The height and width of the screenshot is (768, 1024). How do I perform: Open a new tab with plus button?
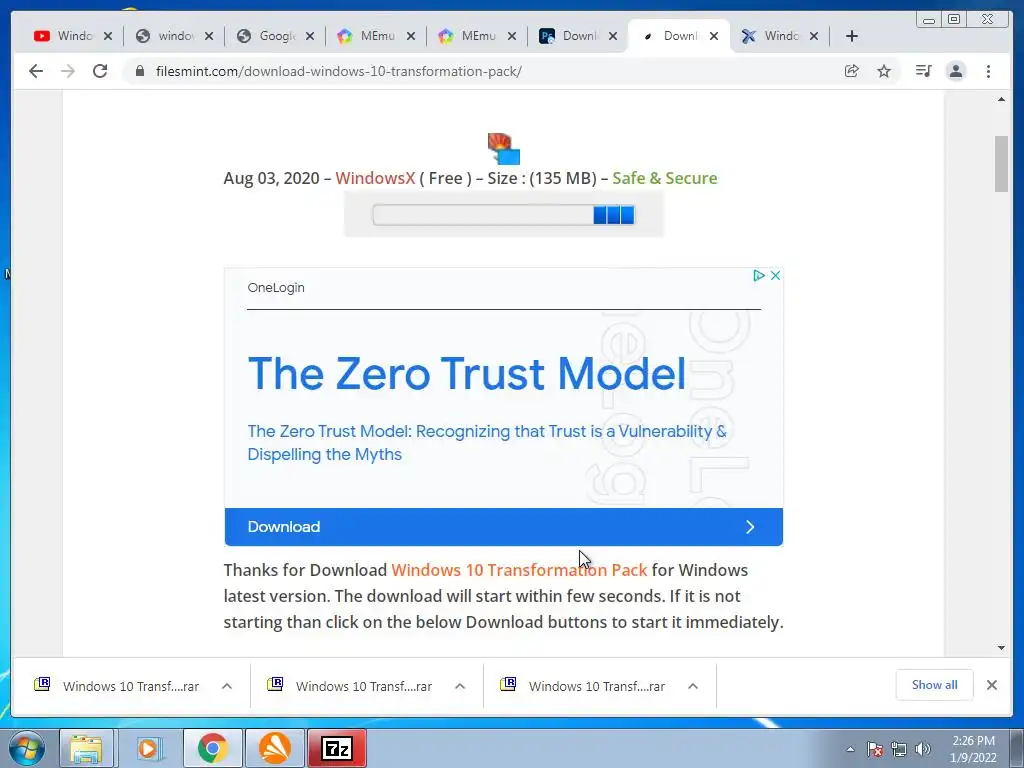click(x=852, y=36)
